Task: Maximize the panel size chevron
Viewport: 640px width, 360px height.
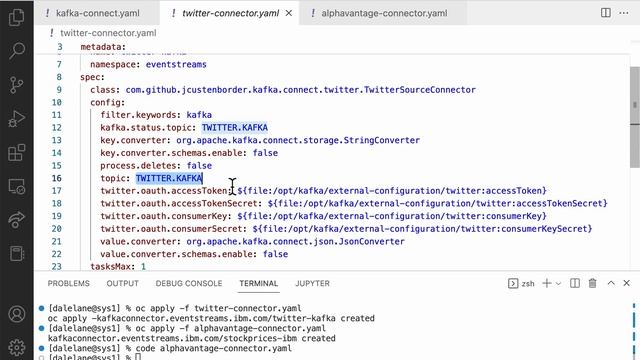Action: pyautogui.click(x=611, y=283)
